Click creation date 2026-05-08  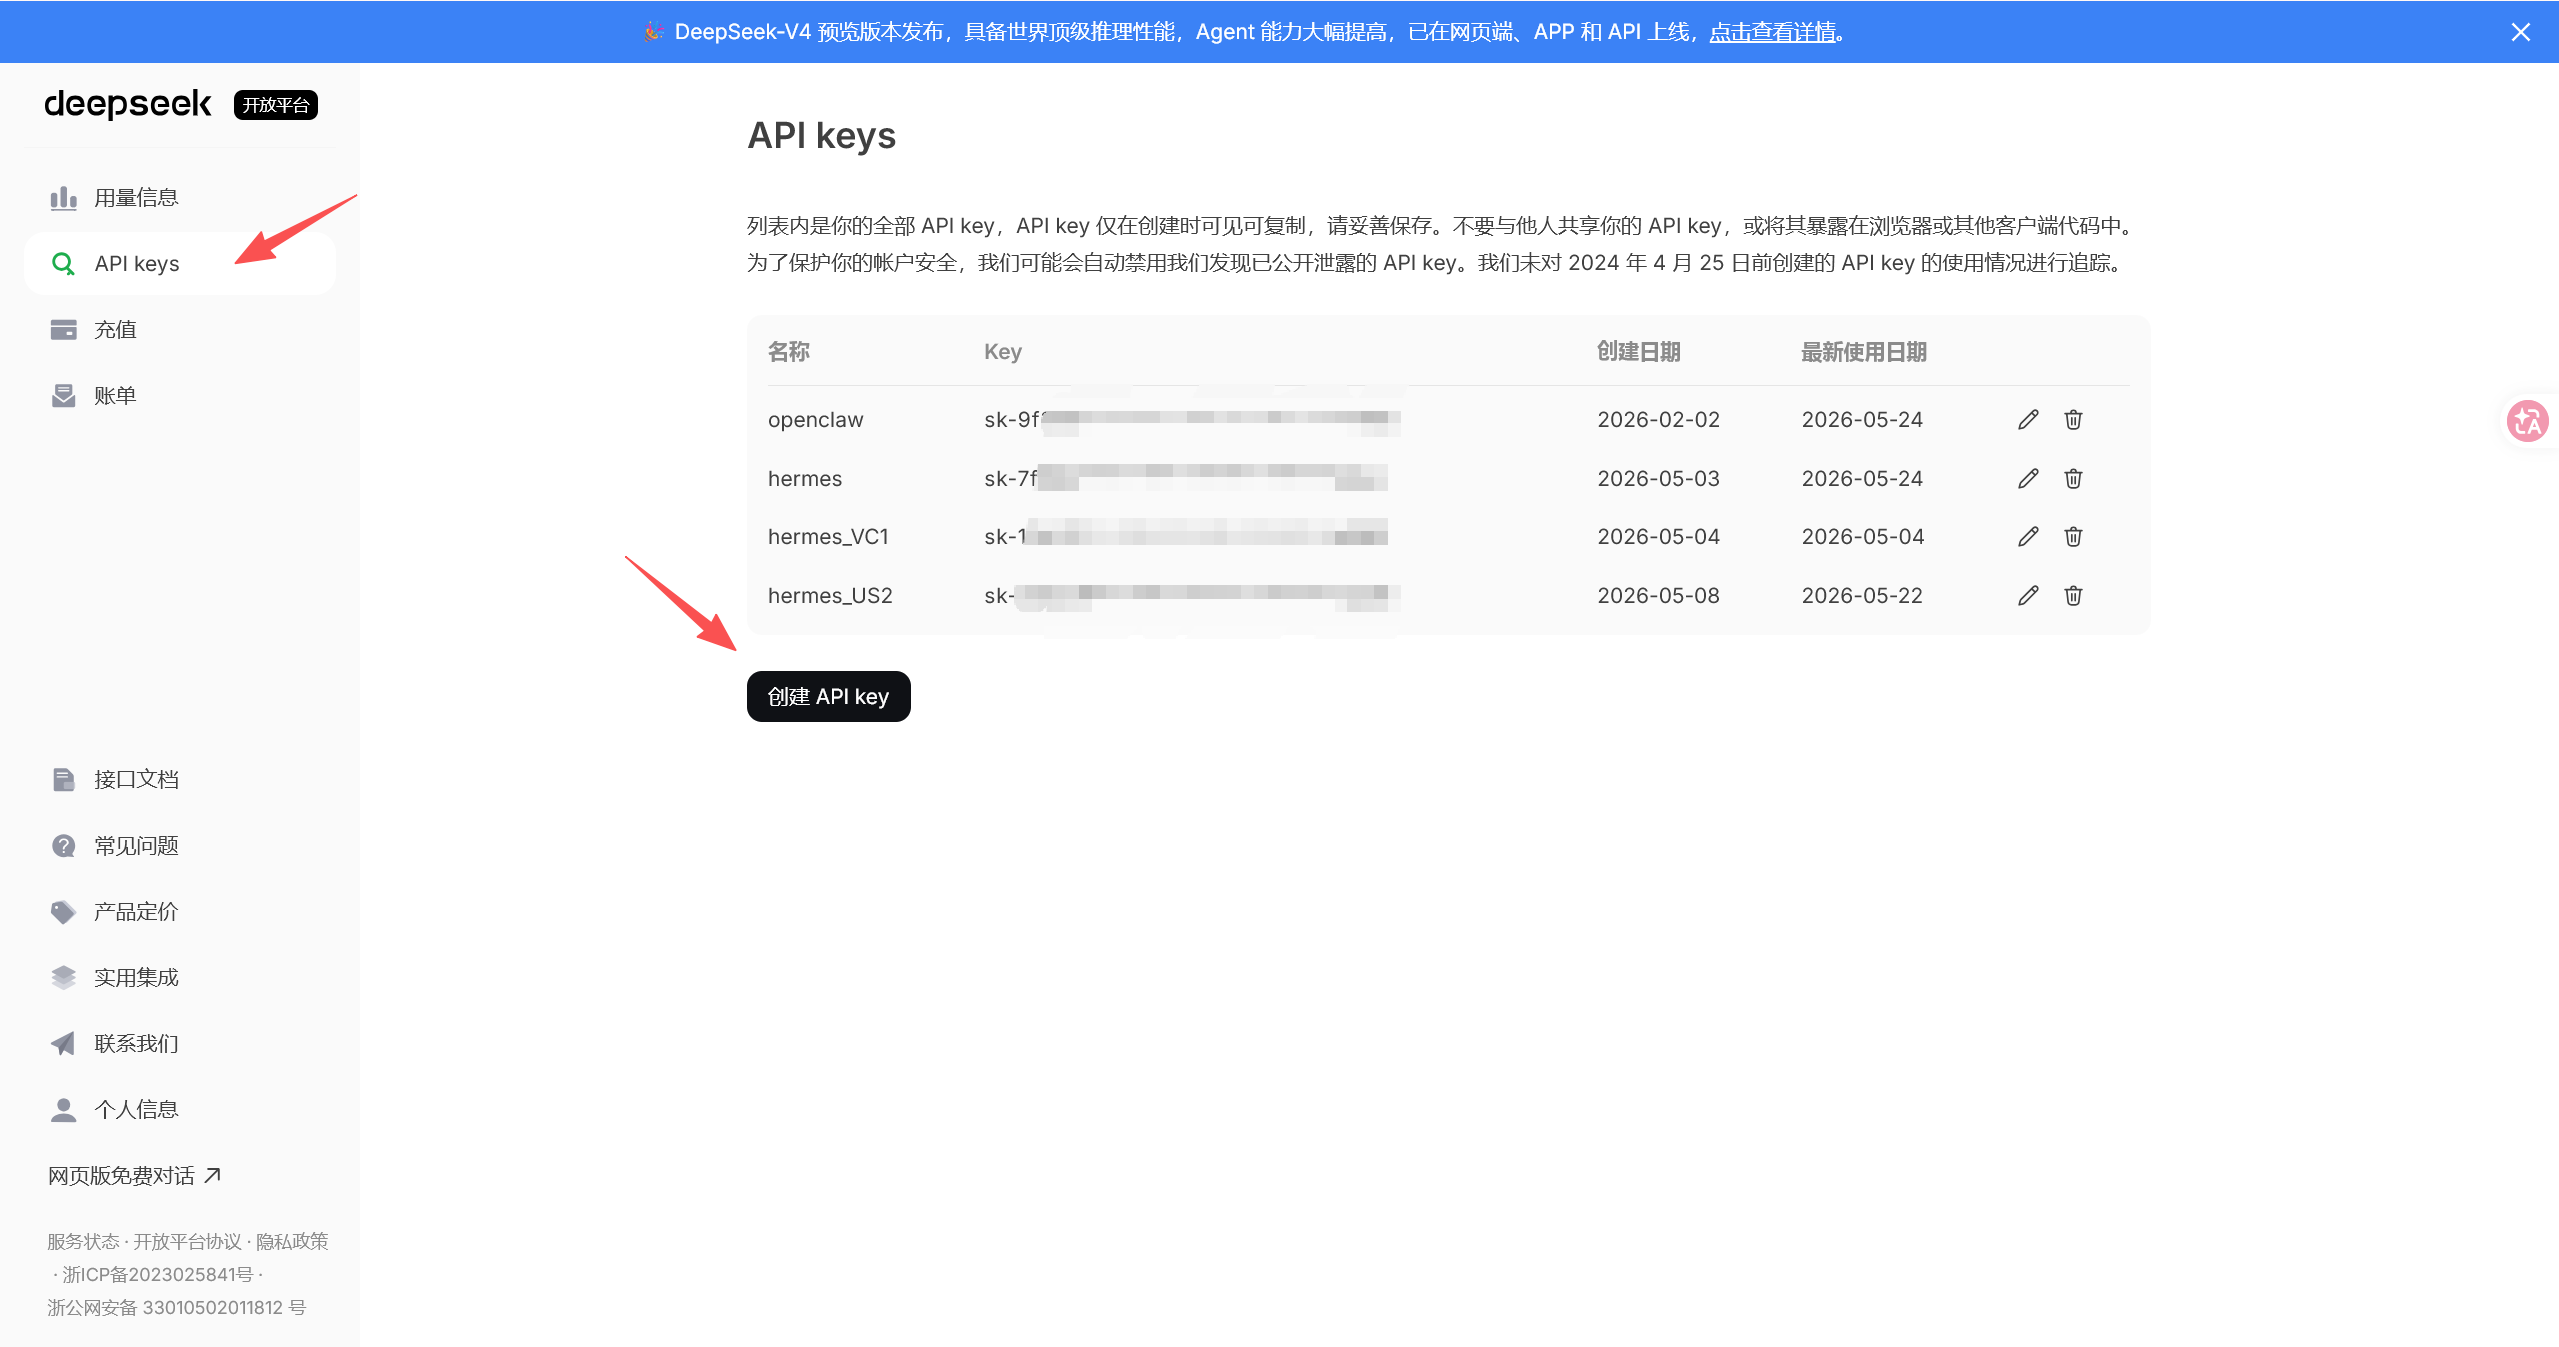click(1659, 596)
